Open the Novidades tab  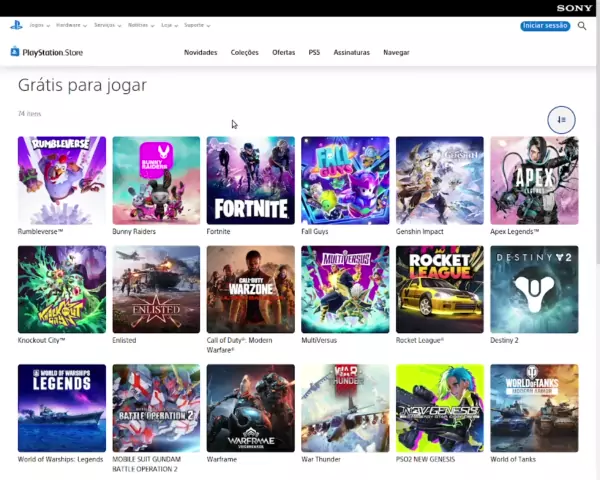pyautogui.click(x=200, y=52)
